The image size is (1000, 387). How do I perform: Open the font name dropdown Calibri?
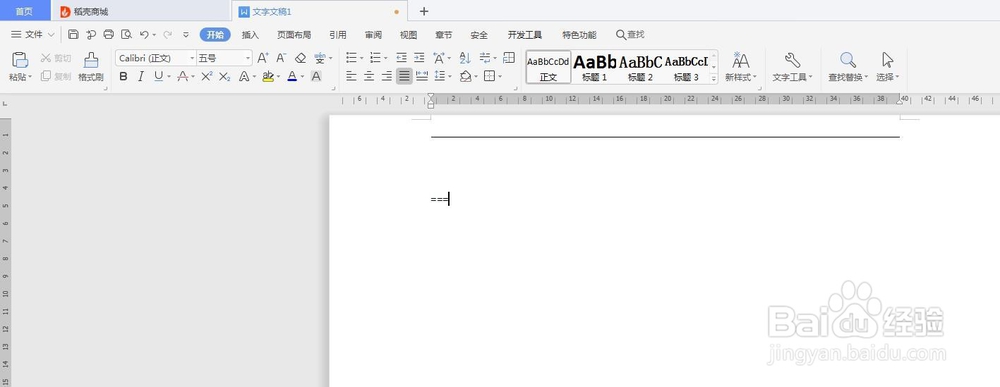tap(192, 58)
